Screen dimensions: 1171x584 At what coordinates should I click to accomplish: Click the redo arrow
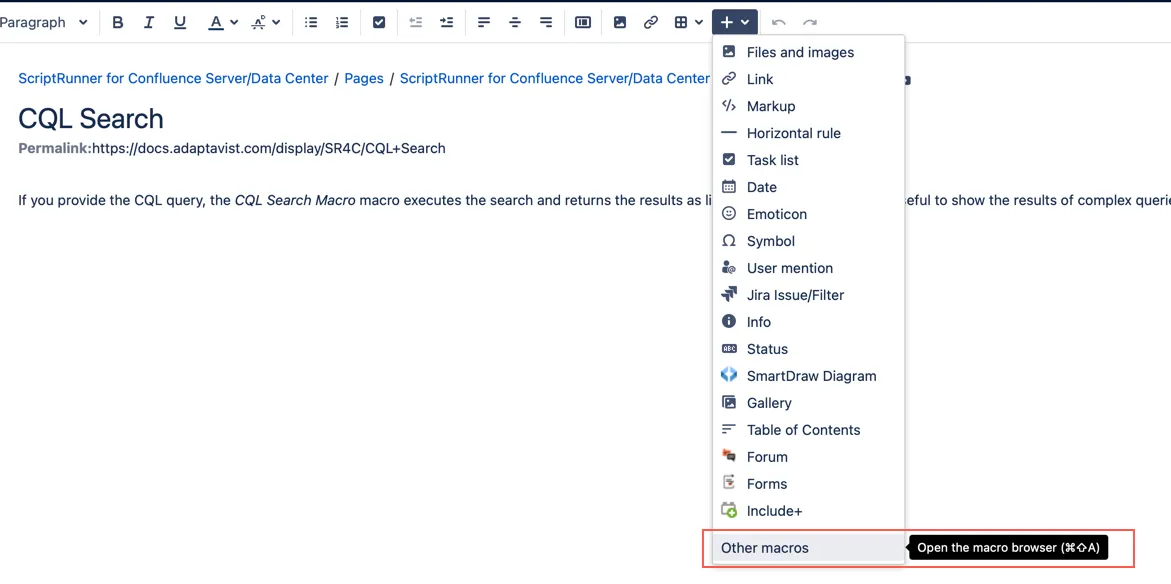[810, 22]
